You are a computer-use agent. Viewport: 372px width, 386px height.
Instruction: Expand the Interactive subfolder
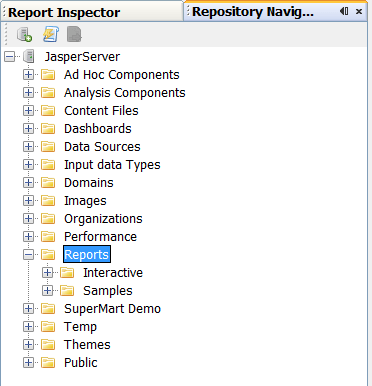(x=48, y=273)
